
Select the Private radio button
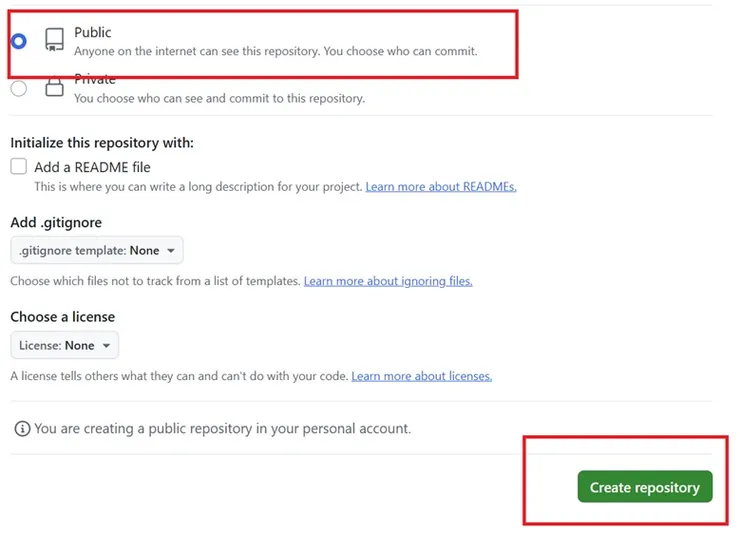click(18, 89)
